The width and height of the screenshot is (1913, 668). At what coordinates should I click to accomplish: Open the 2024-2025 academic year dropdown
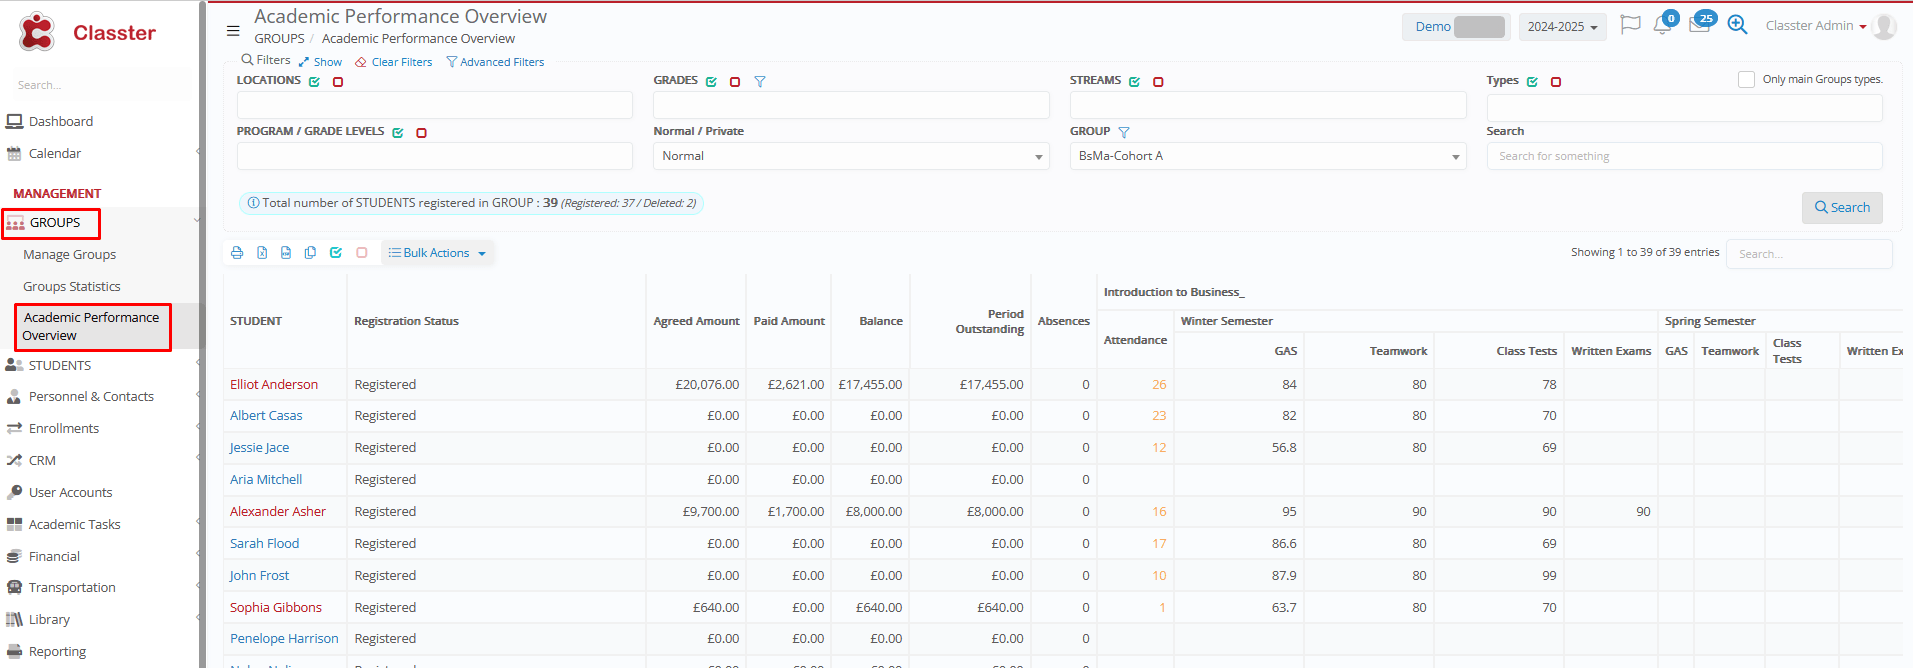click(x=1562, y=27)
